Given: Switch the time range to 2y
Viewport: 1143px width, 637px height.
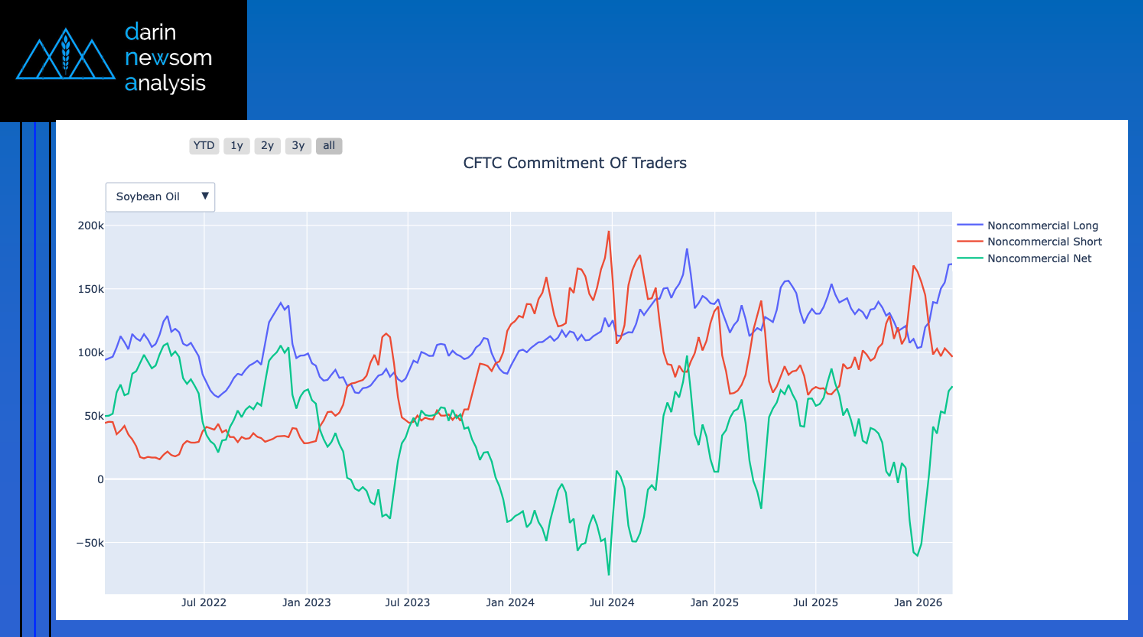Looking at the screenshot, I should click(267, 146).
